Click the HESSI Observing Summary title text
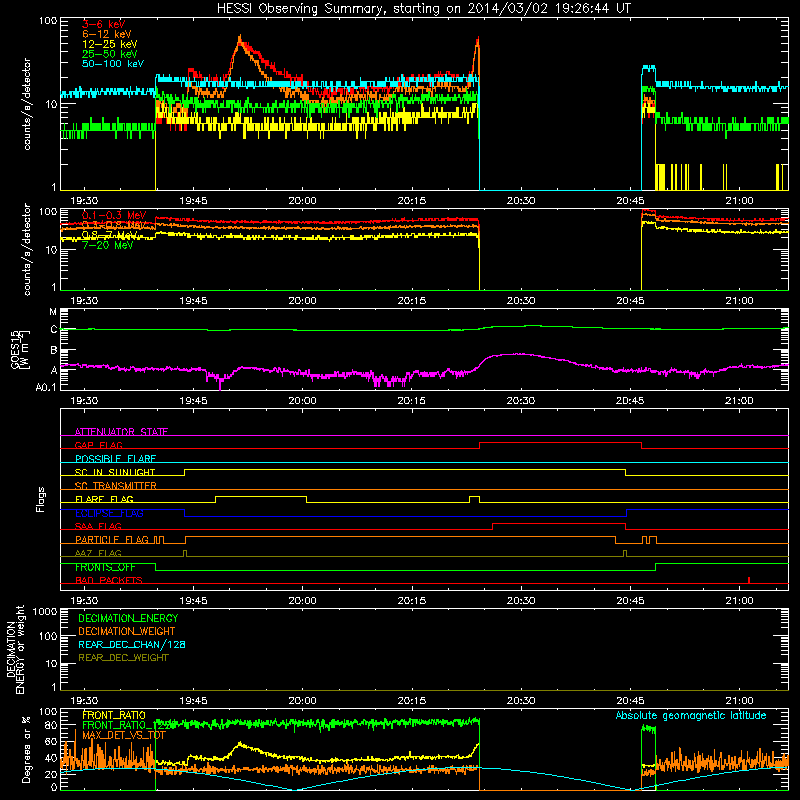 click(x=424, y=8)
